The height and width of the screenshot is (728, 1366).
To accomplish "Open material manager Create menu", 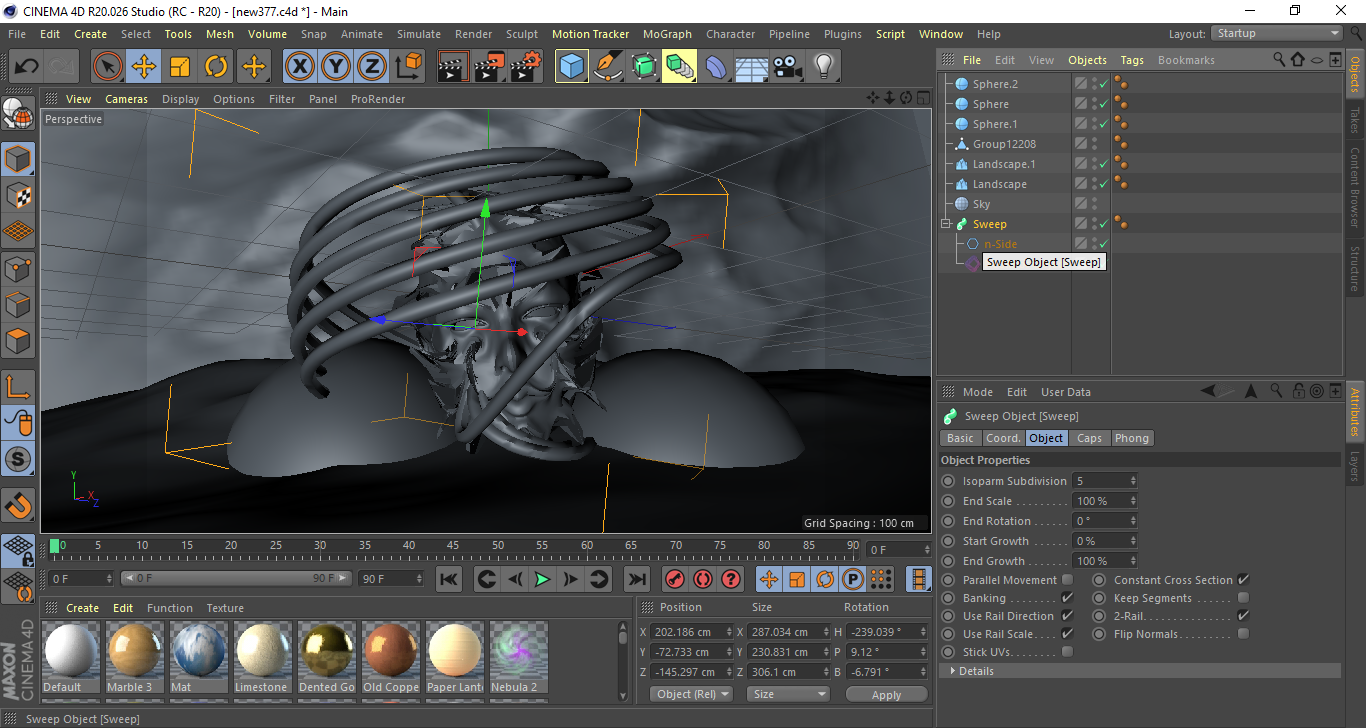I will coord(83,608).
